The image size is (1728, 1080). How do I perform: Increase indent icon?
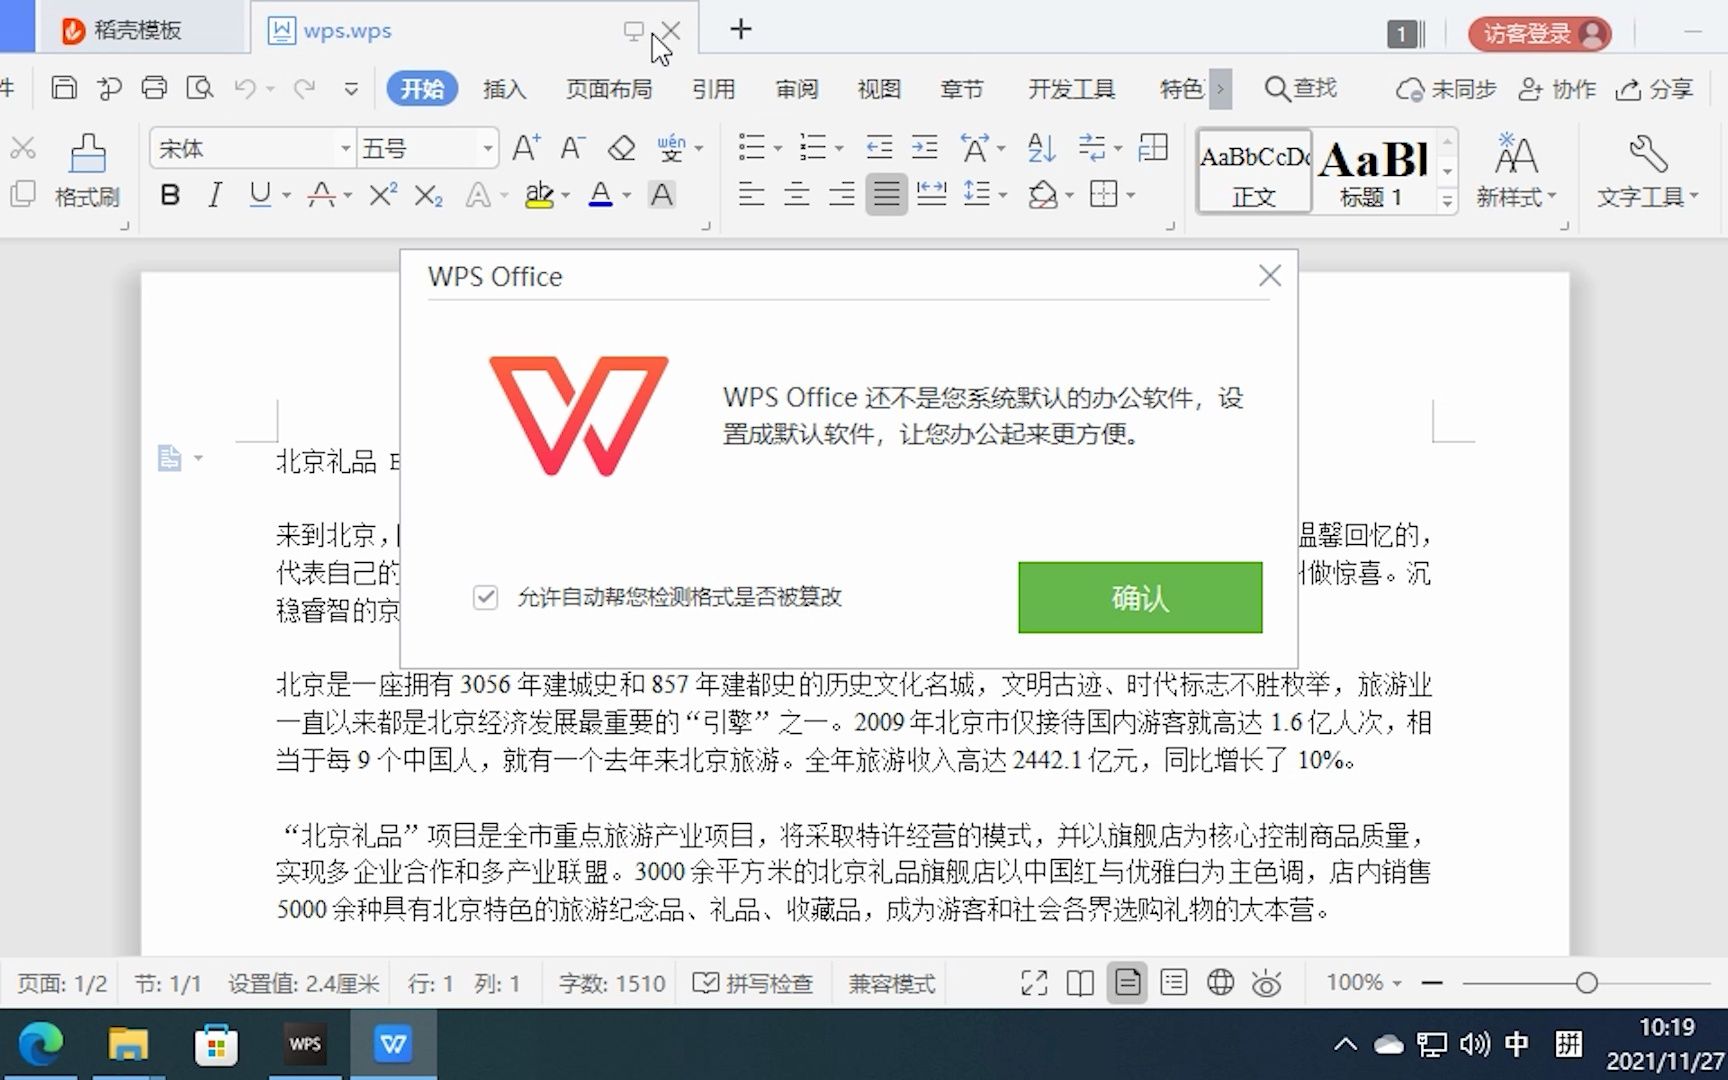point(925,148)
